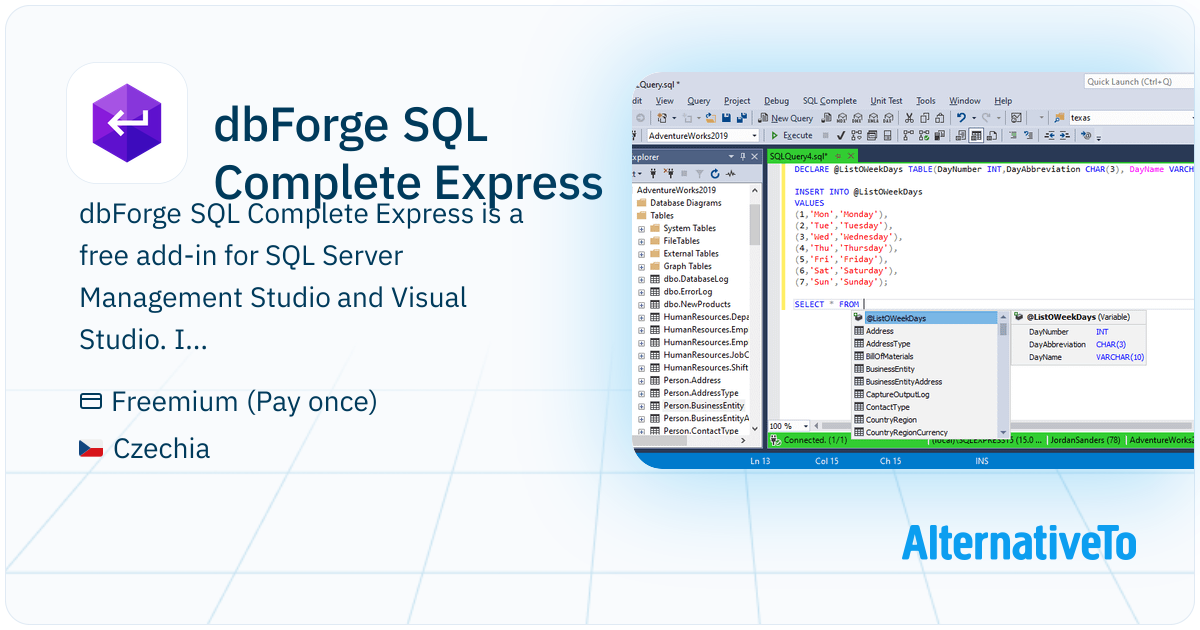Click the Display Estimated Execution Plan icon
The width and height of the screenshot is (1200, 630).
856,135
